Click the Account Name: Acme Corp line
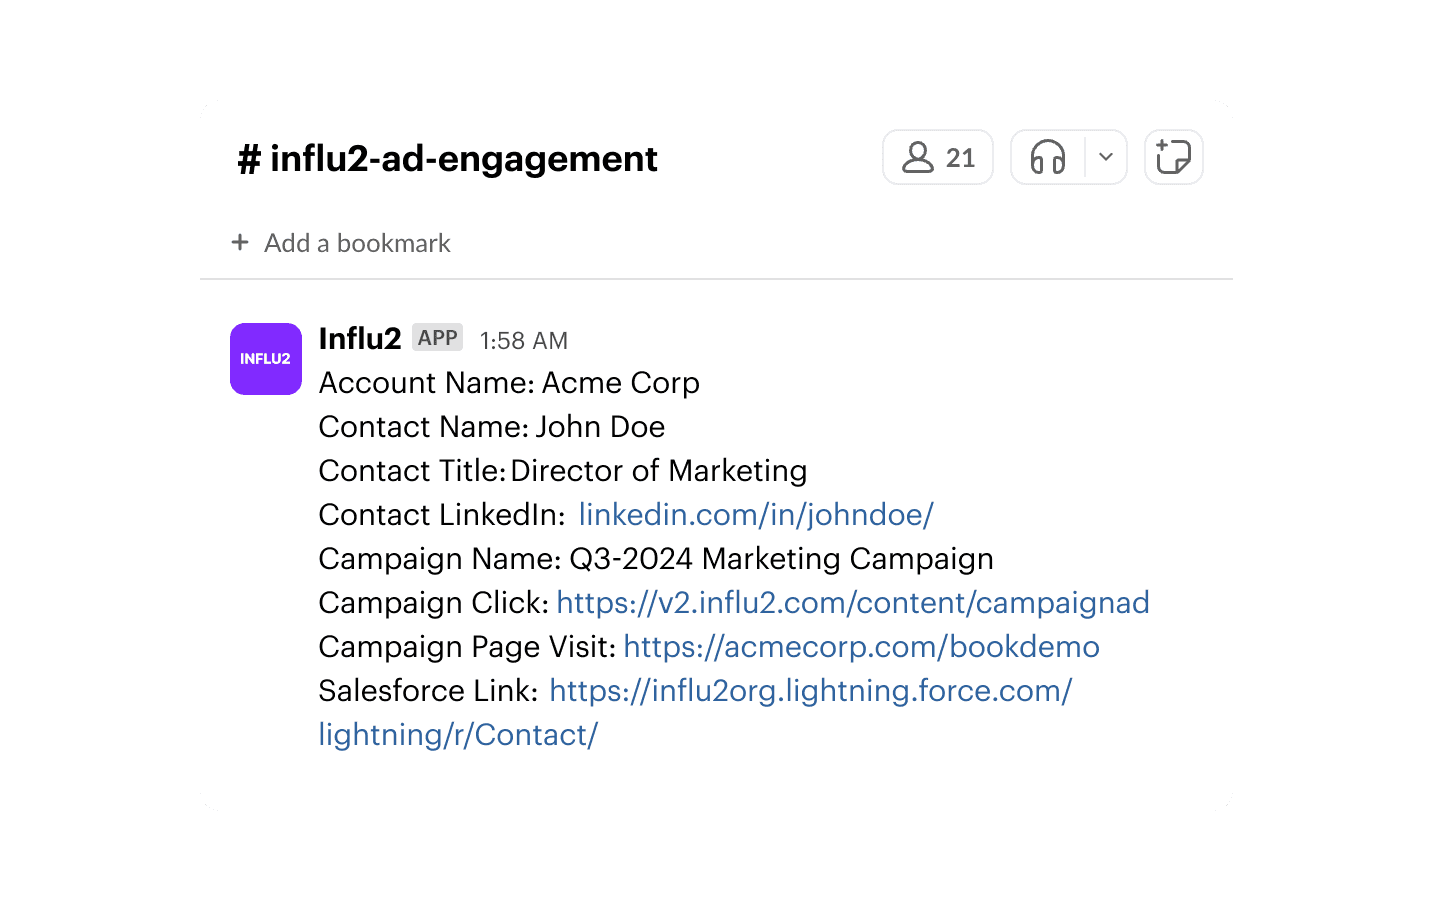 509,383
